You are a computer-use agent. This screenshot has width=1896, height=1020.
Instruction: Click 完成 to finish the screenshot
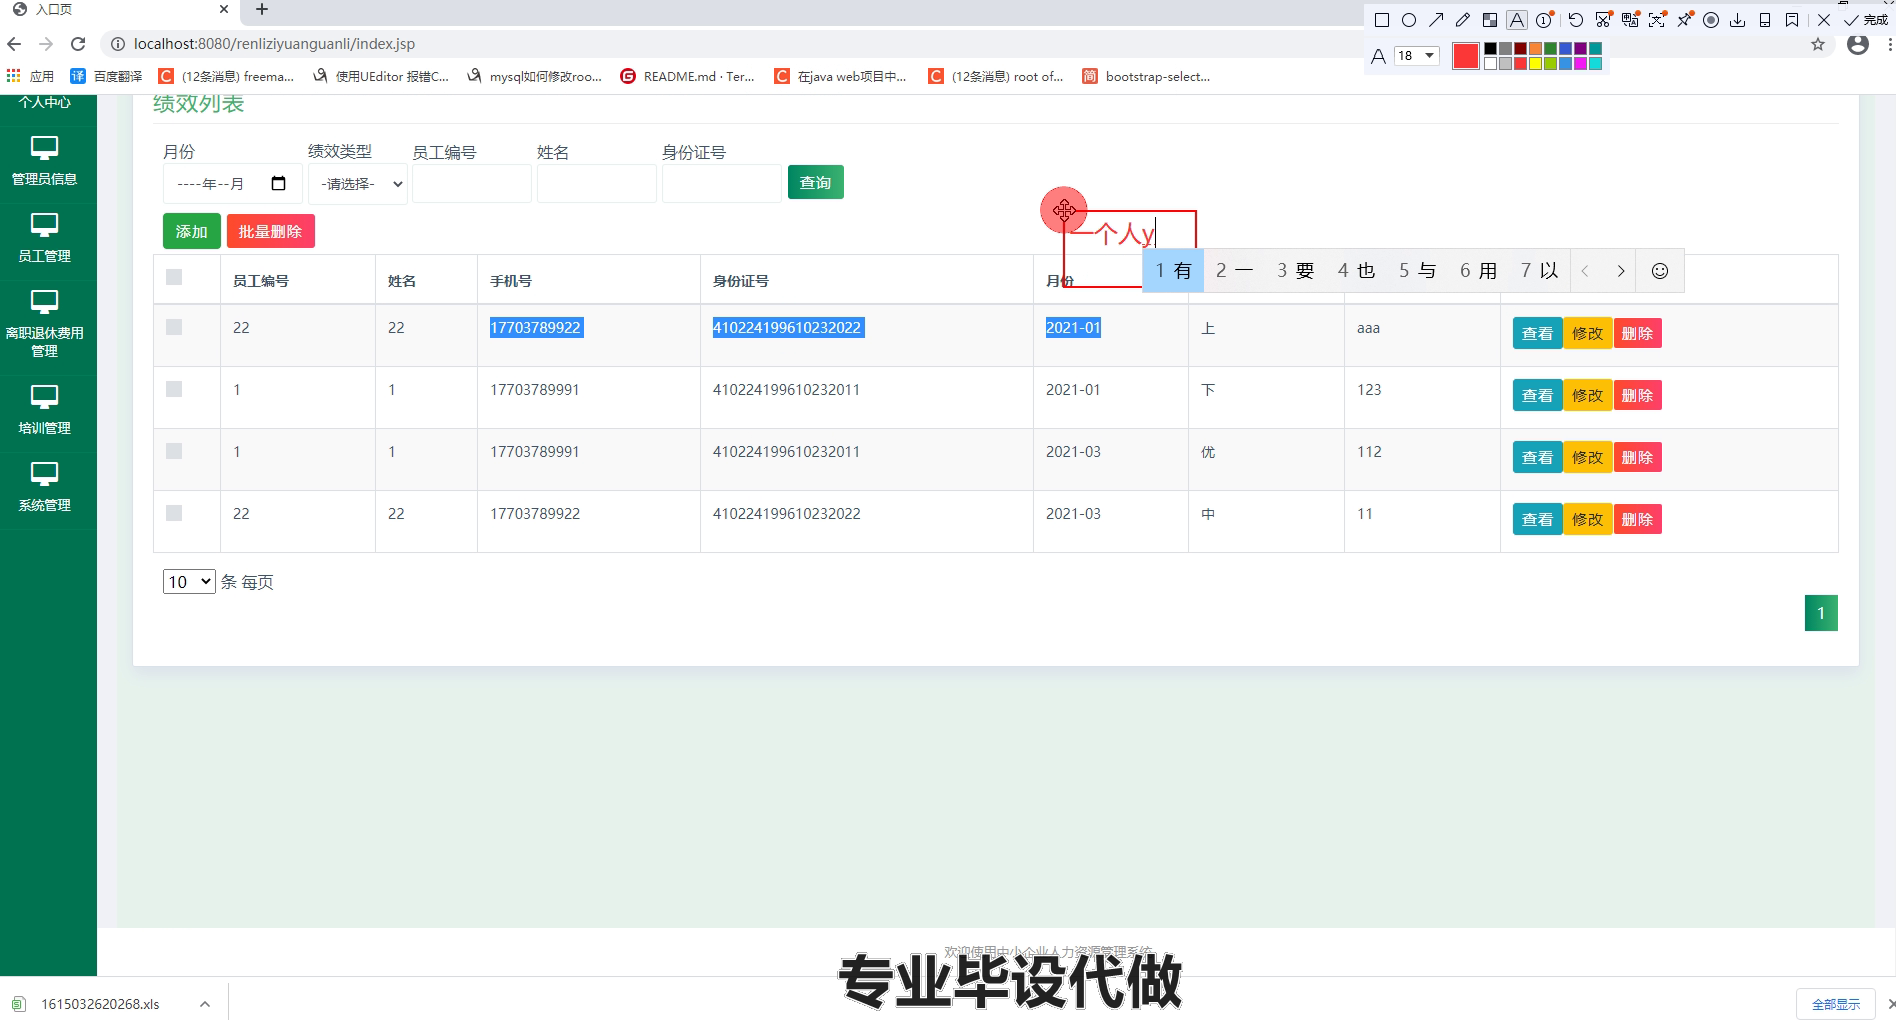point(1867,20)
